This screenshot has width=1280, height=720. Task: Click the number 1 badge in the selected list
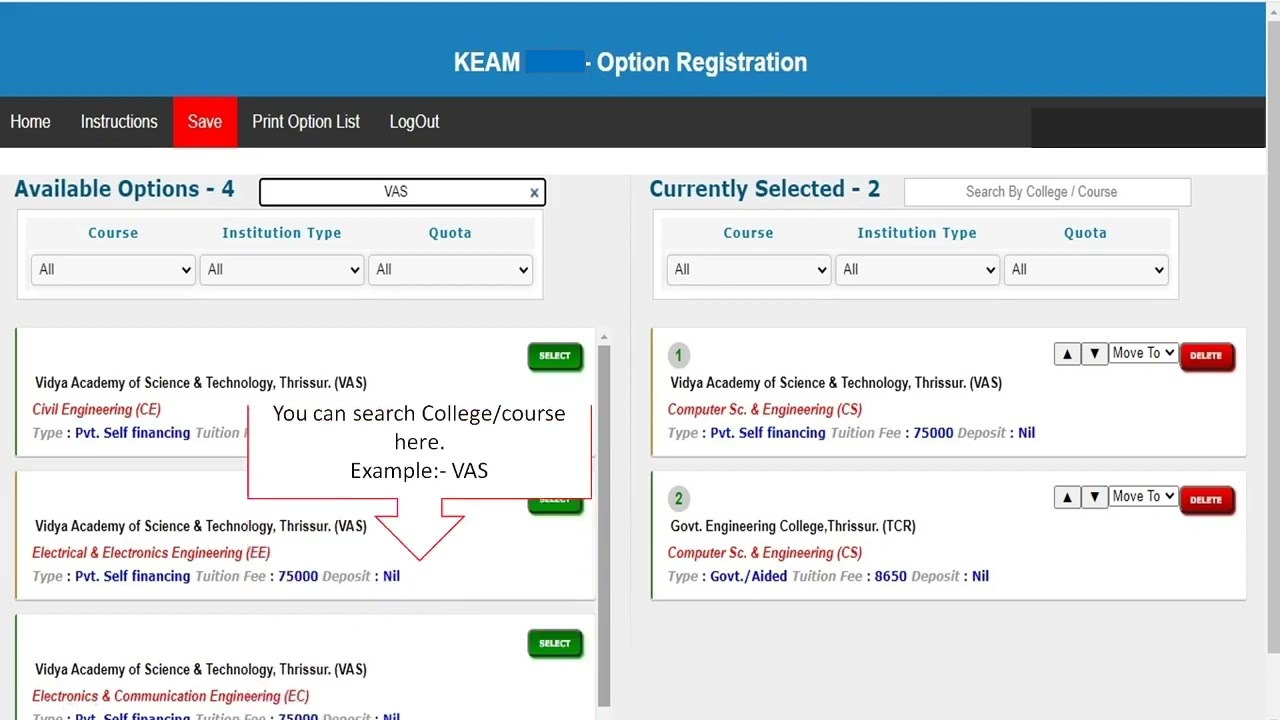[x=679, y=355]
